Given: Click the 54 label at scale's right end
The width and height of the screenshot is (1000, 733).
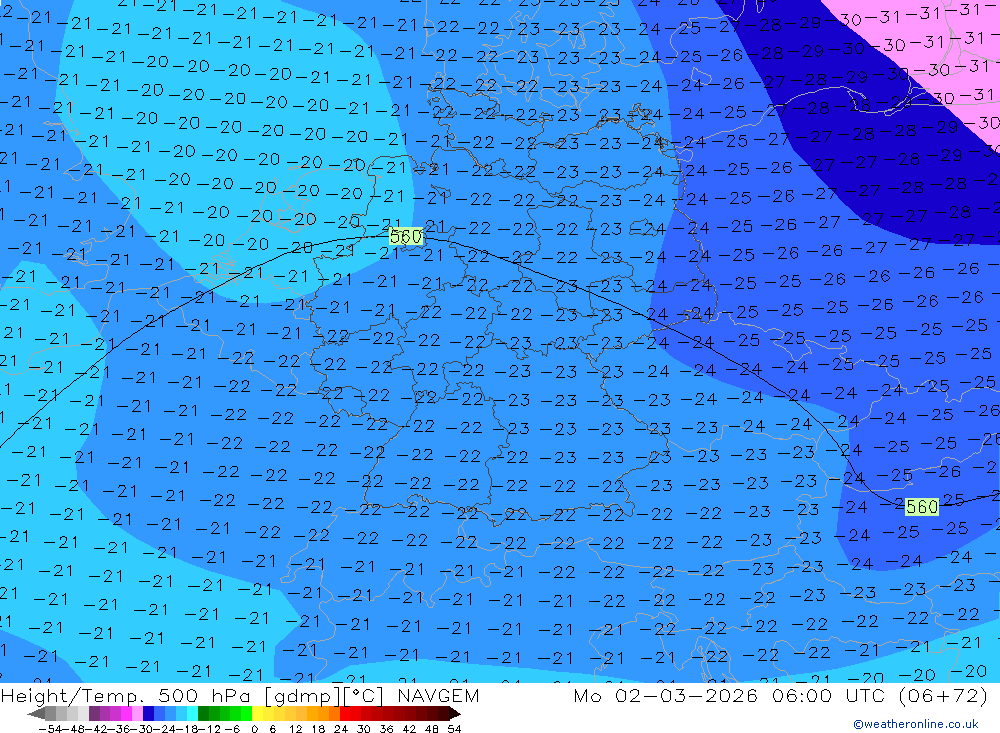Looking at the screenshot, I should (454, 729).
